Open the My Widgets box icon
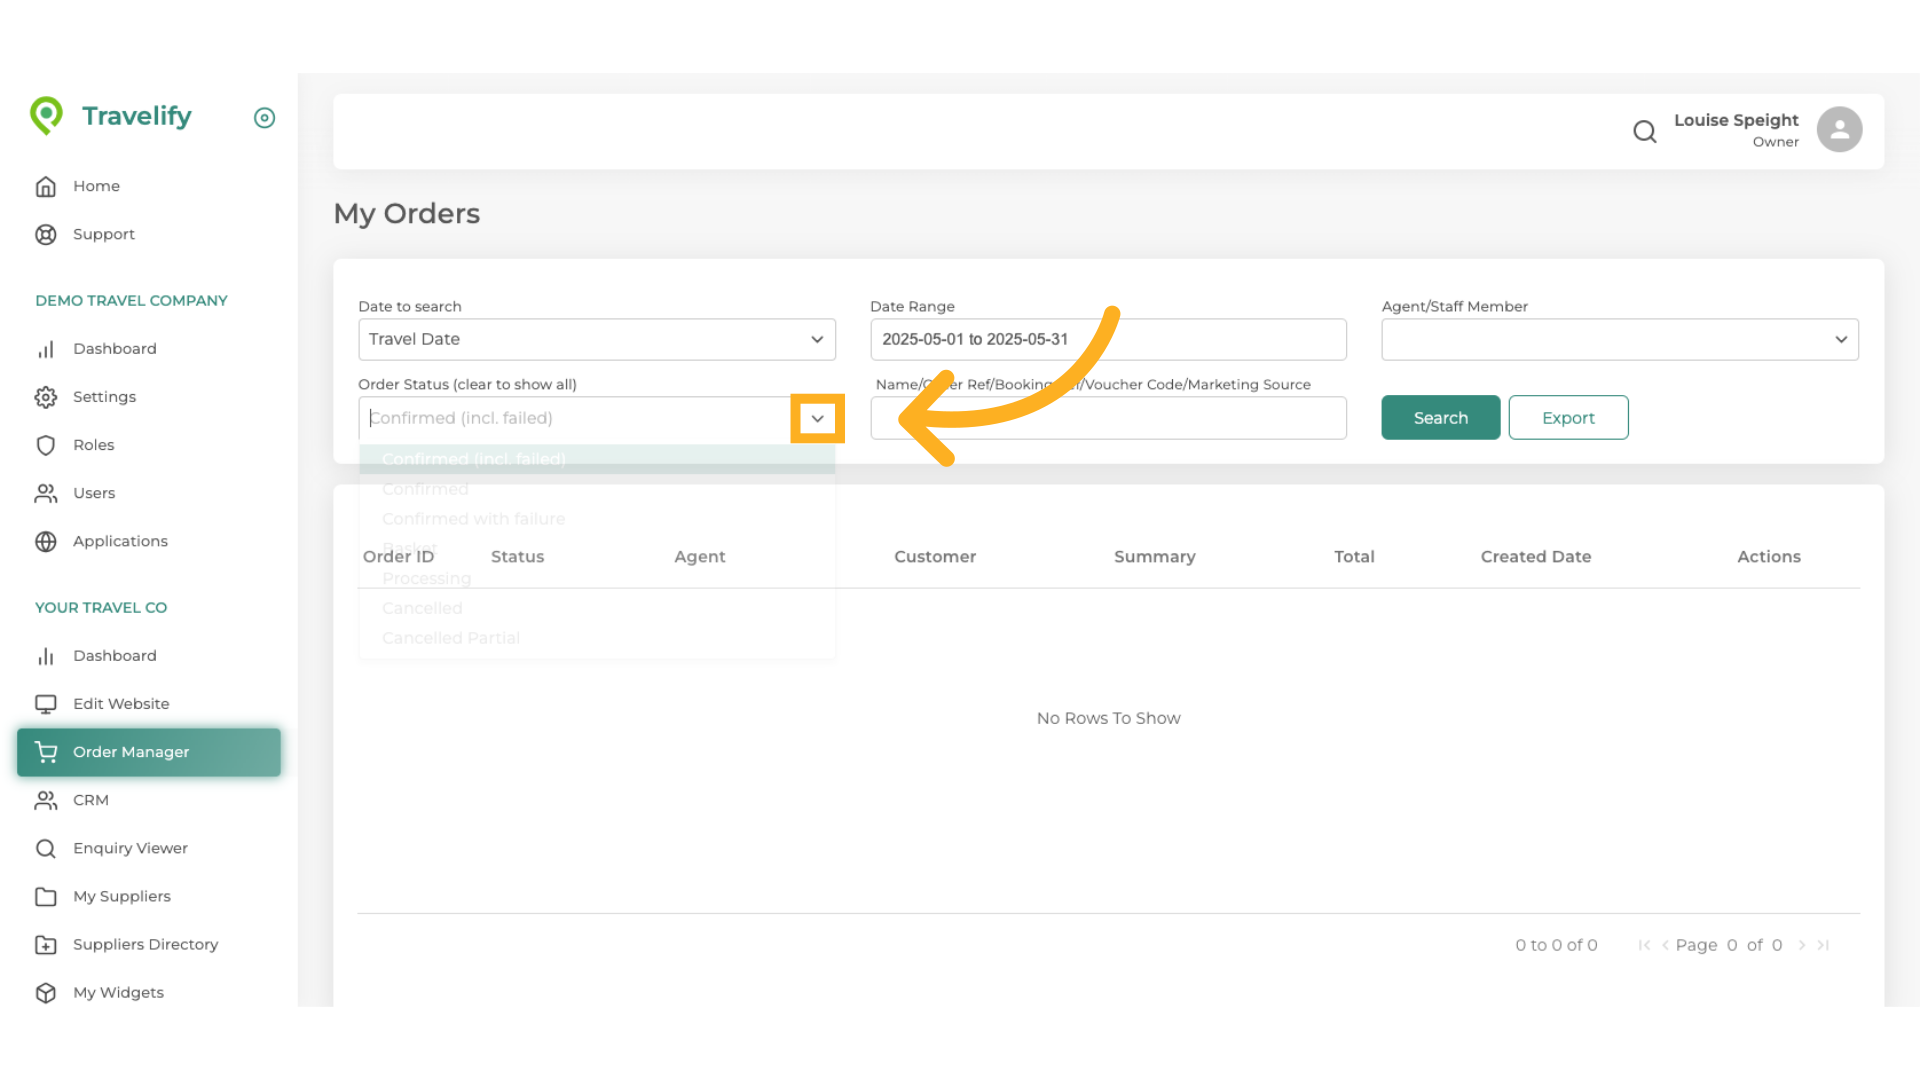This screenshot has height=1080, width=1920. (x=46, y=991)
